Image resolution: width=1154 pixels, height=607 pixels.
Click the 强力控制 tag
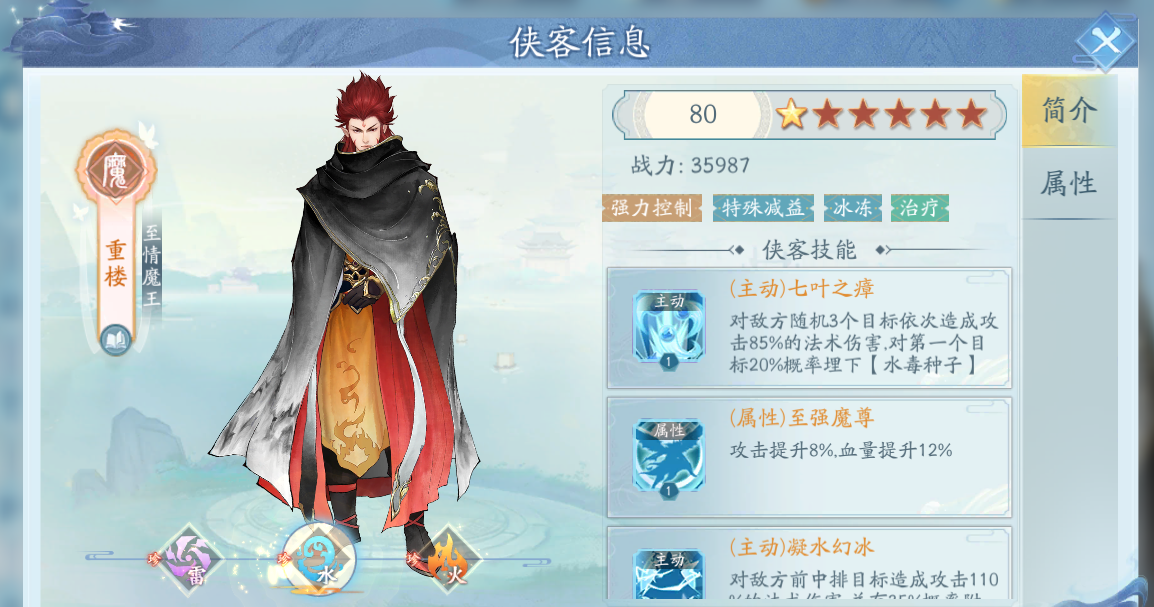(651, 208)
